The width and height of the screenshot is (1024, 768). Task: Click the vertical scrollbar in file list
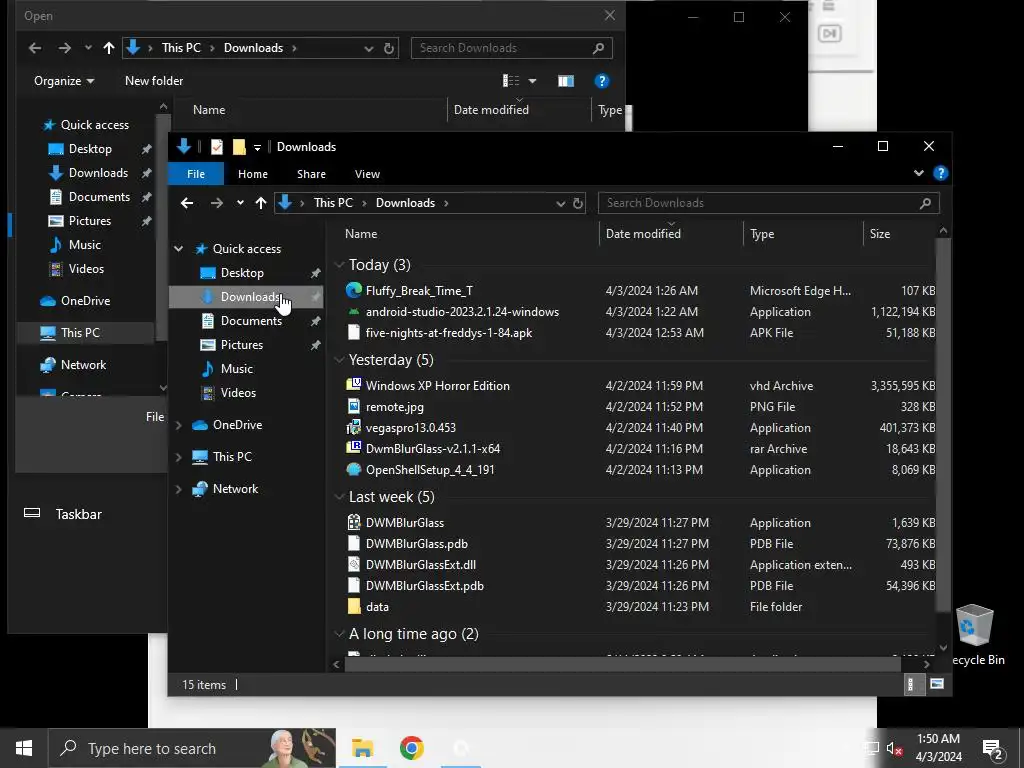[943, 425]
